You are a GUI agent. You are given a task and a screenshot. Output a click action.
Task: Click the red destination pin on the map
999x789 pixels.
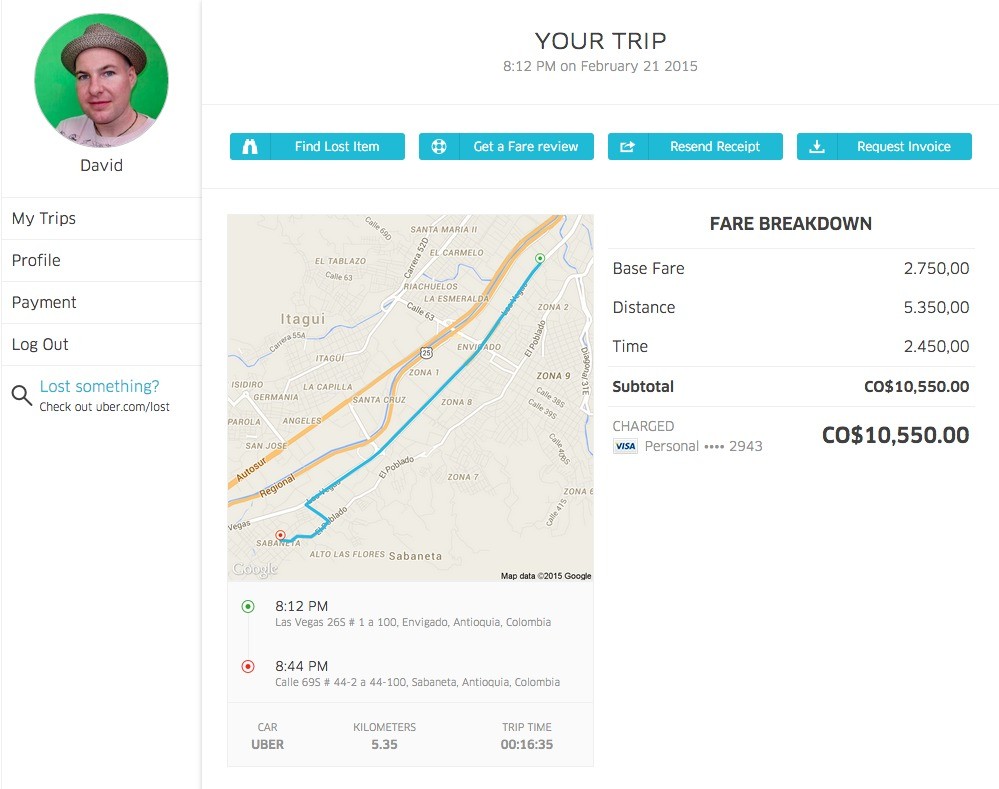coord(281,533)
